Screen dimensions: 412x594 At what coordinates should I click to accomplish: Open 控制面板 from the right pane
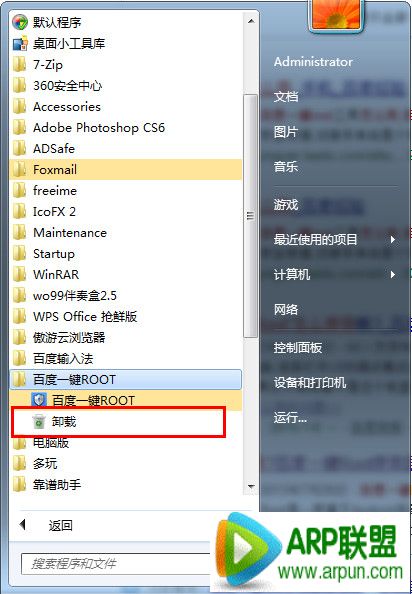pyautogui.click(x=298, y=347)
